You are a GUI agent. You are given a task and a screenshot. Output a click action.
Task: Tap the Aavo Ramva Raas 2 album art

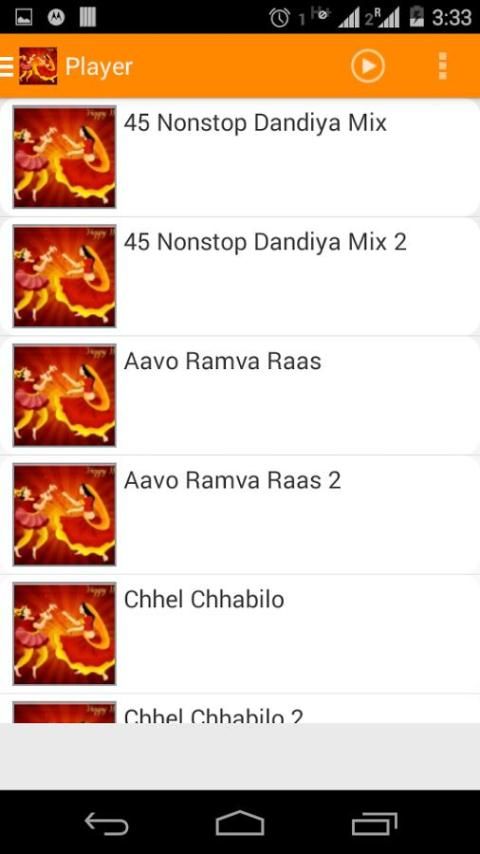(x=64, y=515)
